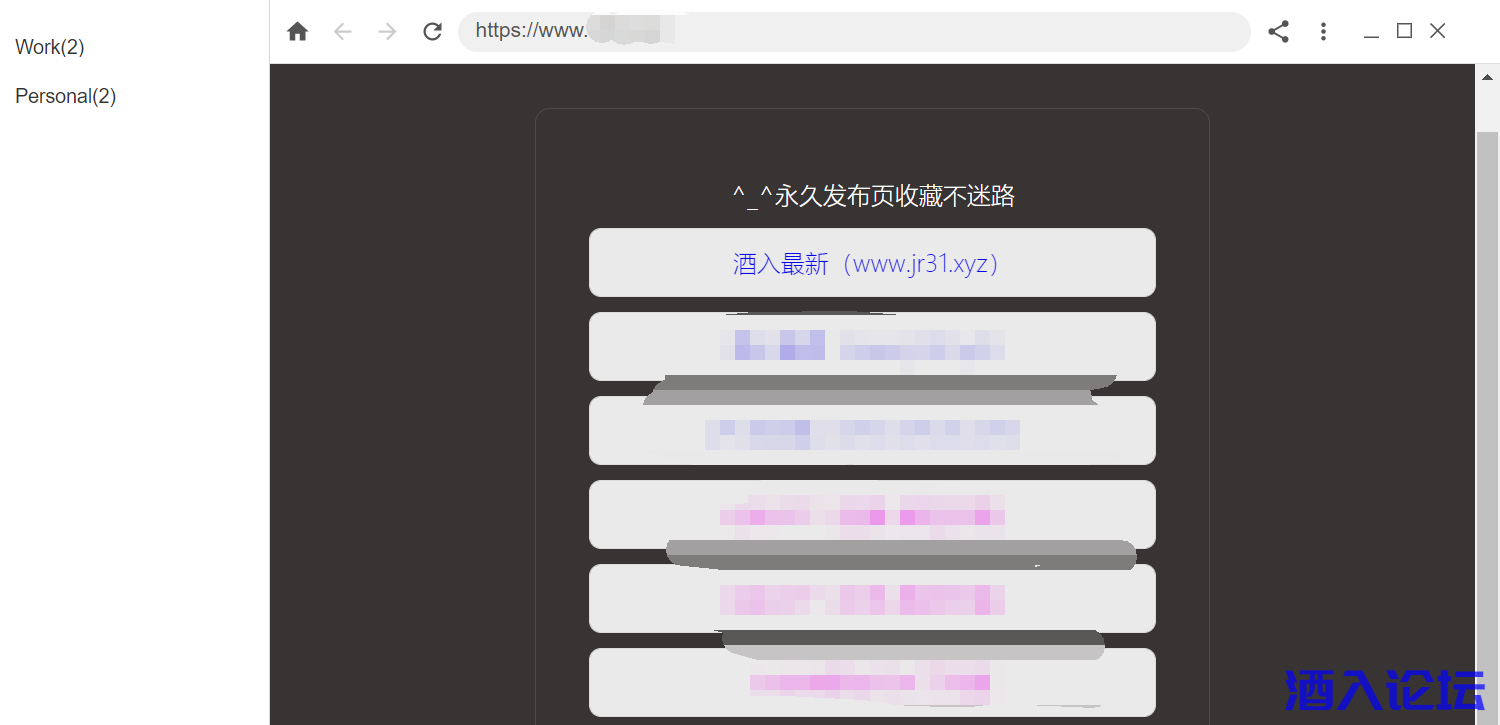Viewport: 1500px width, 725px height.
Task: Go back using the left arrow icon
Action: coord(343,32)
